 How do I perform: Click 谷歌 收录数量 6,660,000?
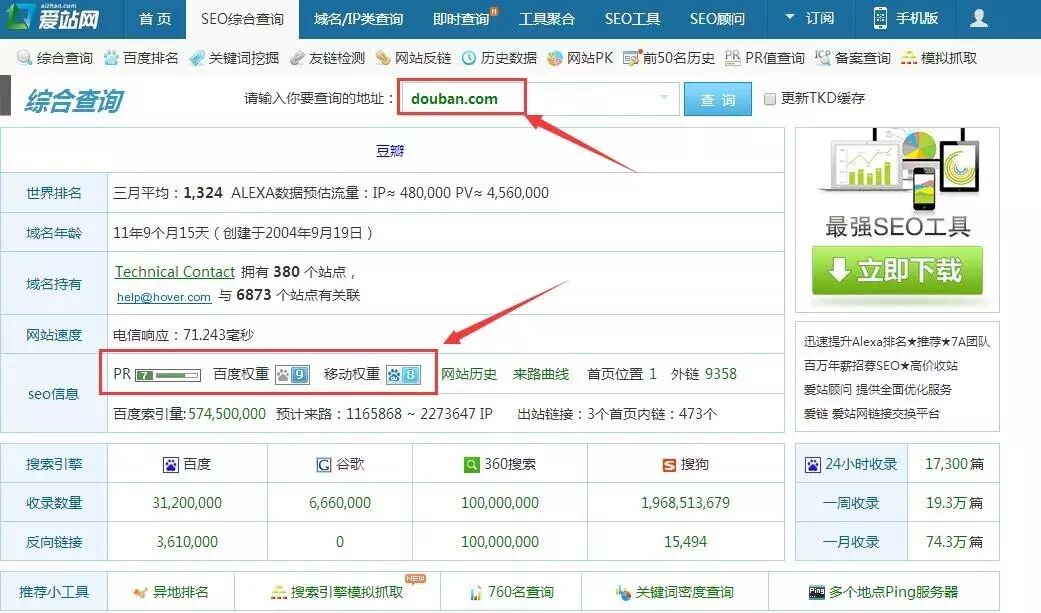340,503
